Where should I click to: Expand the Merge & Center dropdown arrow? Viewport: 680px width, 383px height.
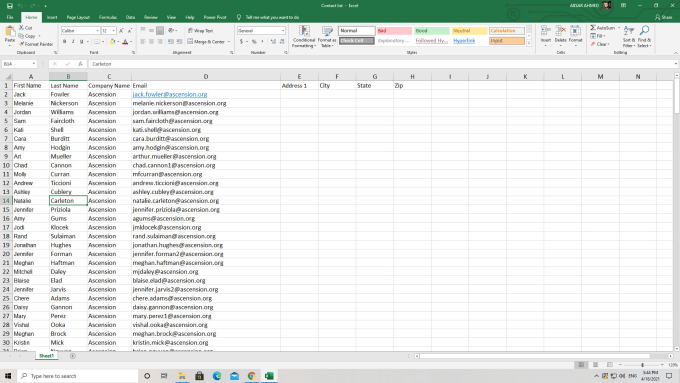(229, 42)
